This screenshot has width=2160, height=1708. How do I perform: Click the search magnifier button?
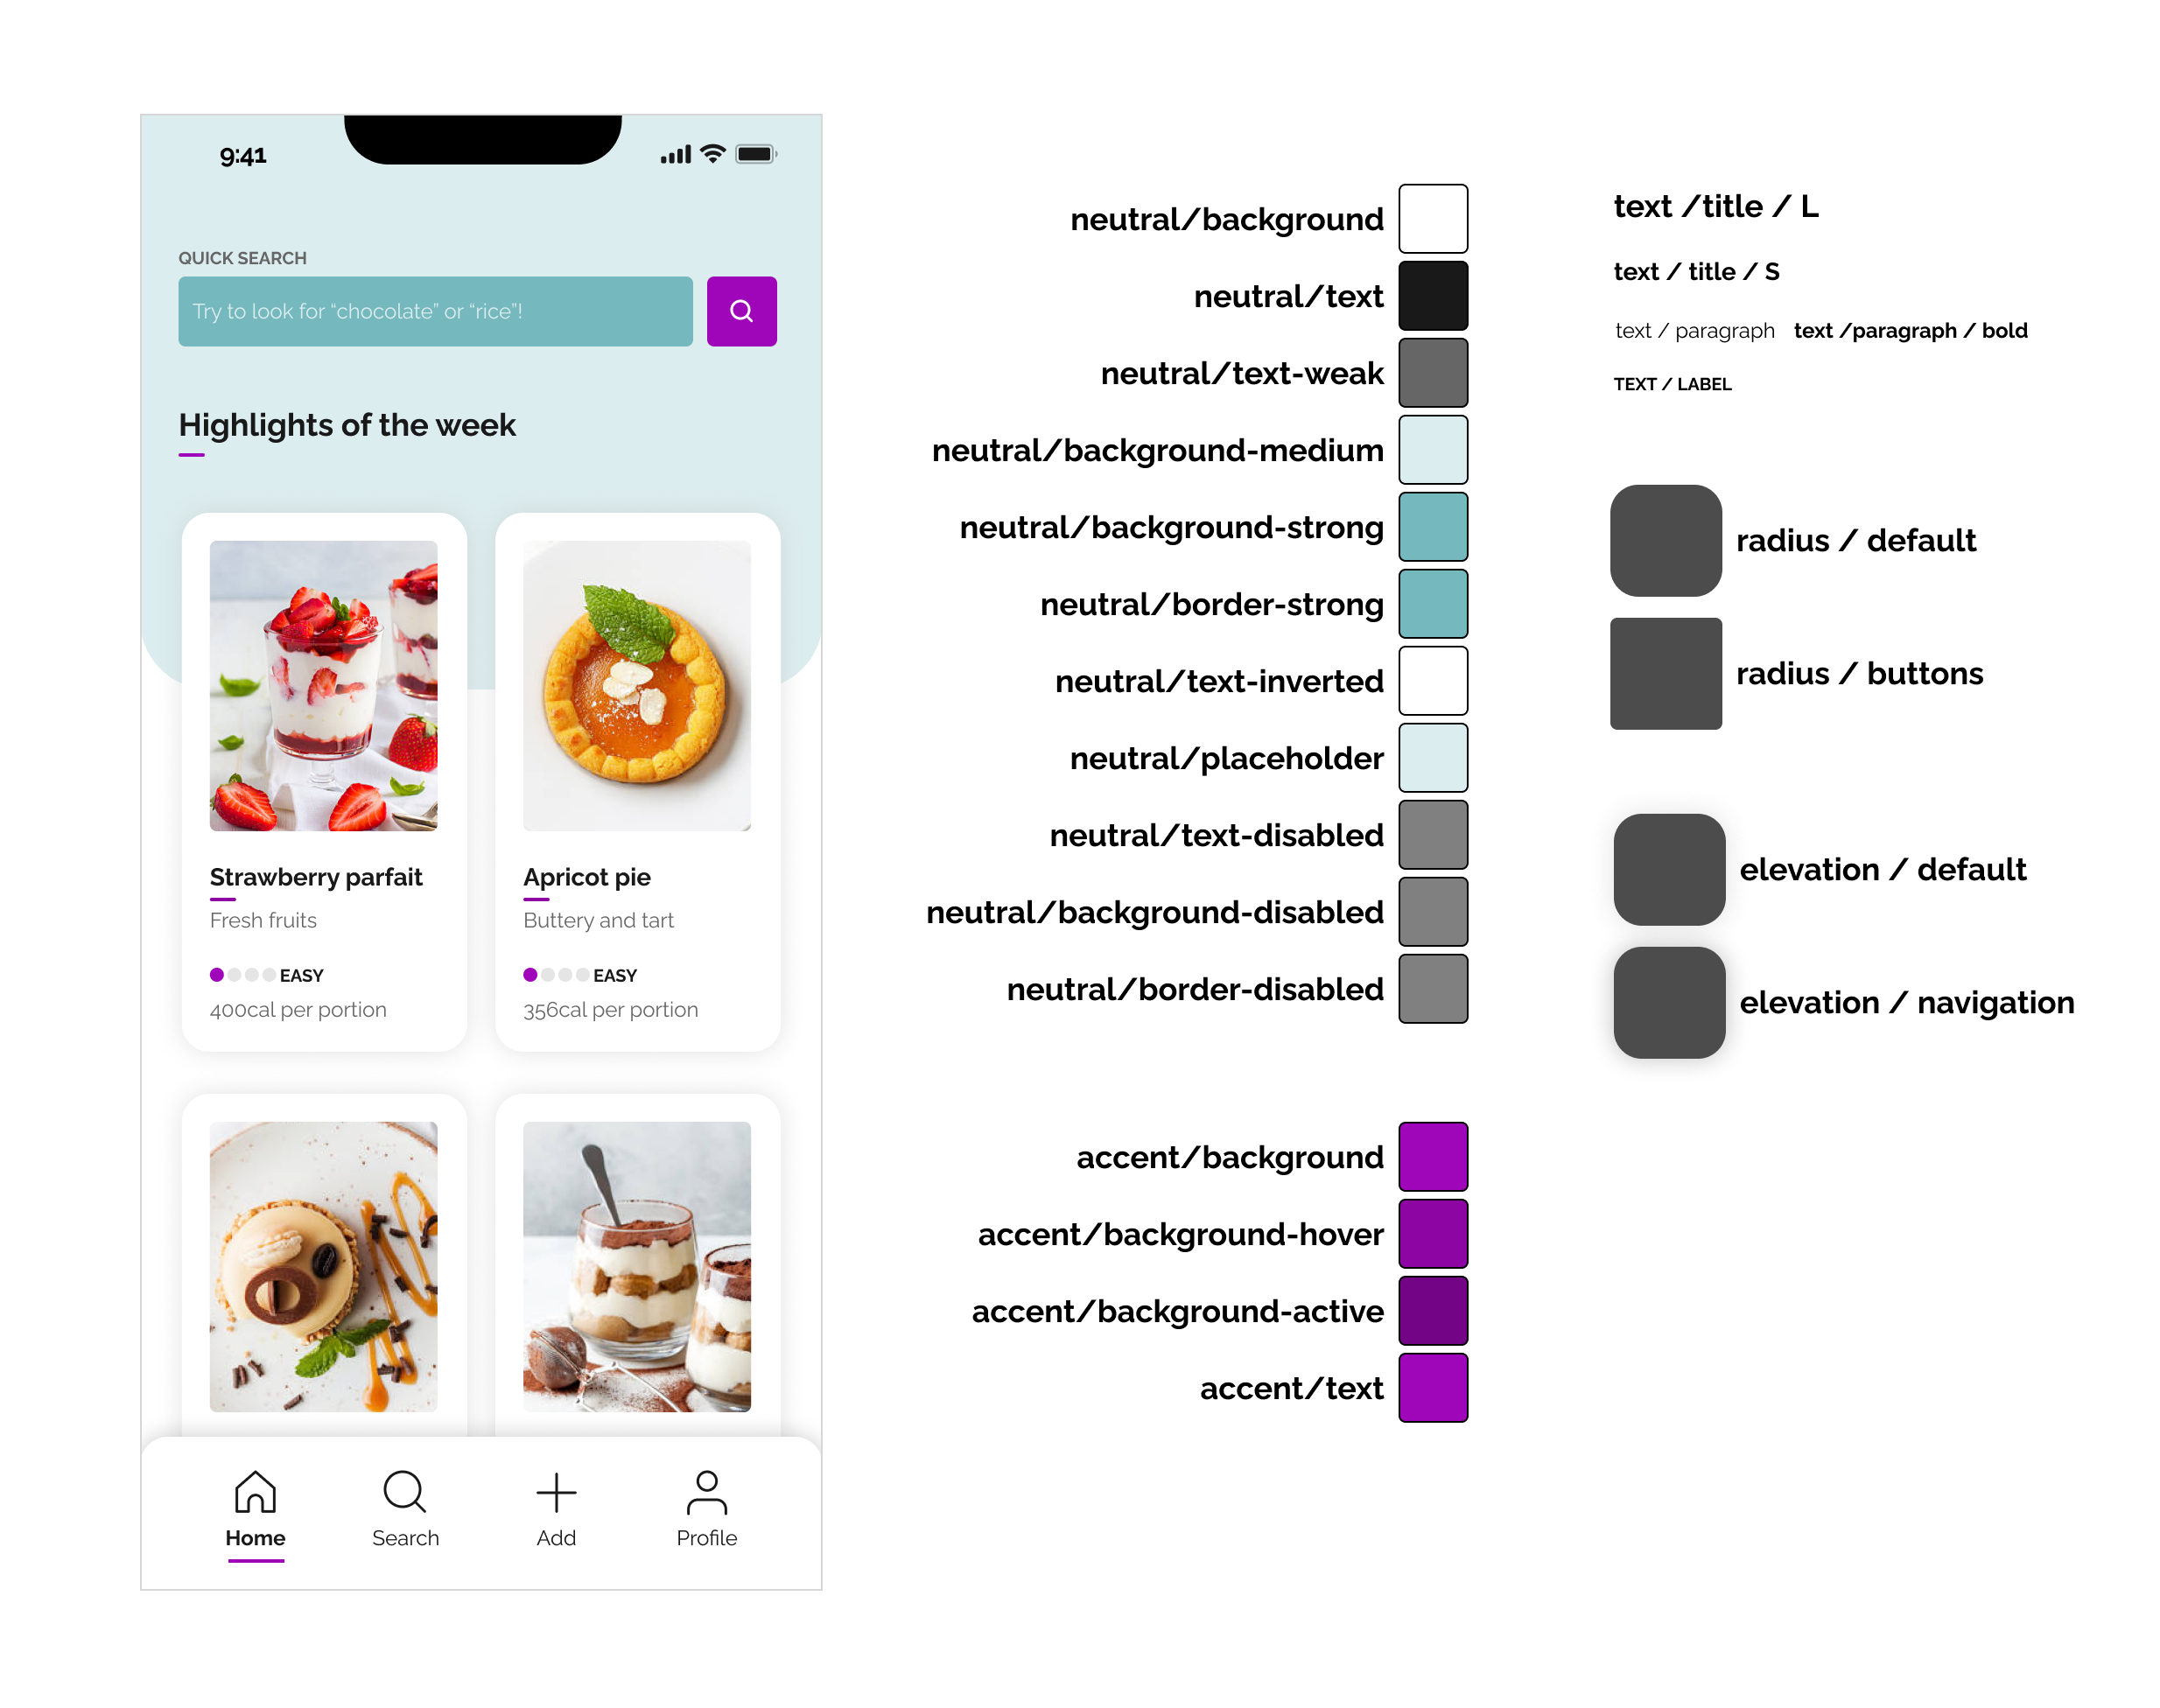click(740, 311)
